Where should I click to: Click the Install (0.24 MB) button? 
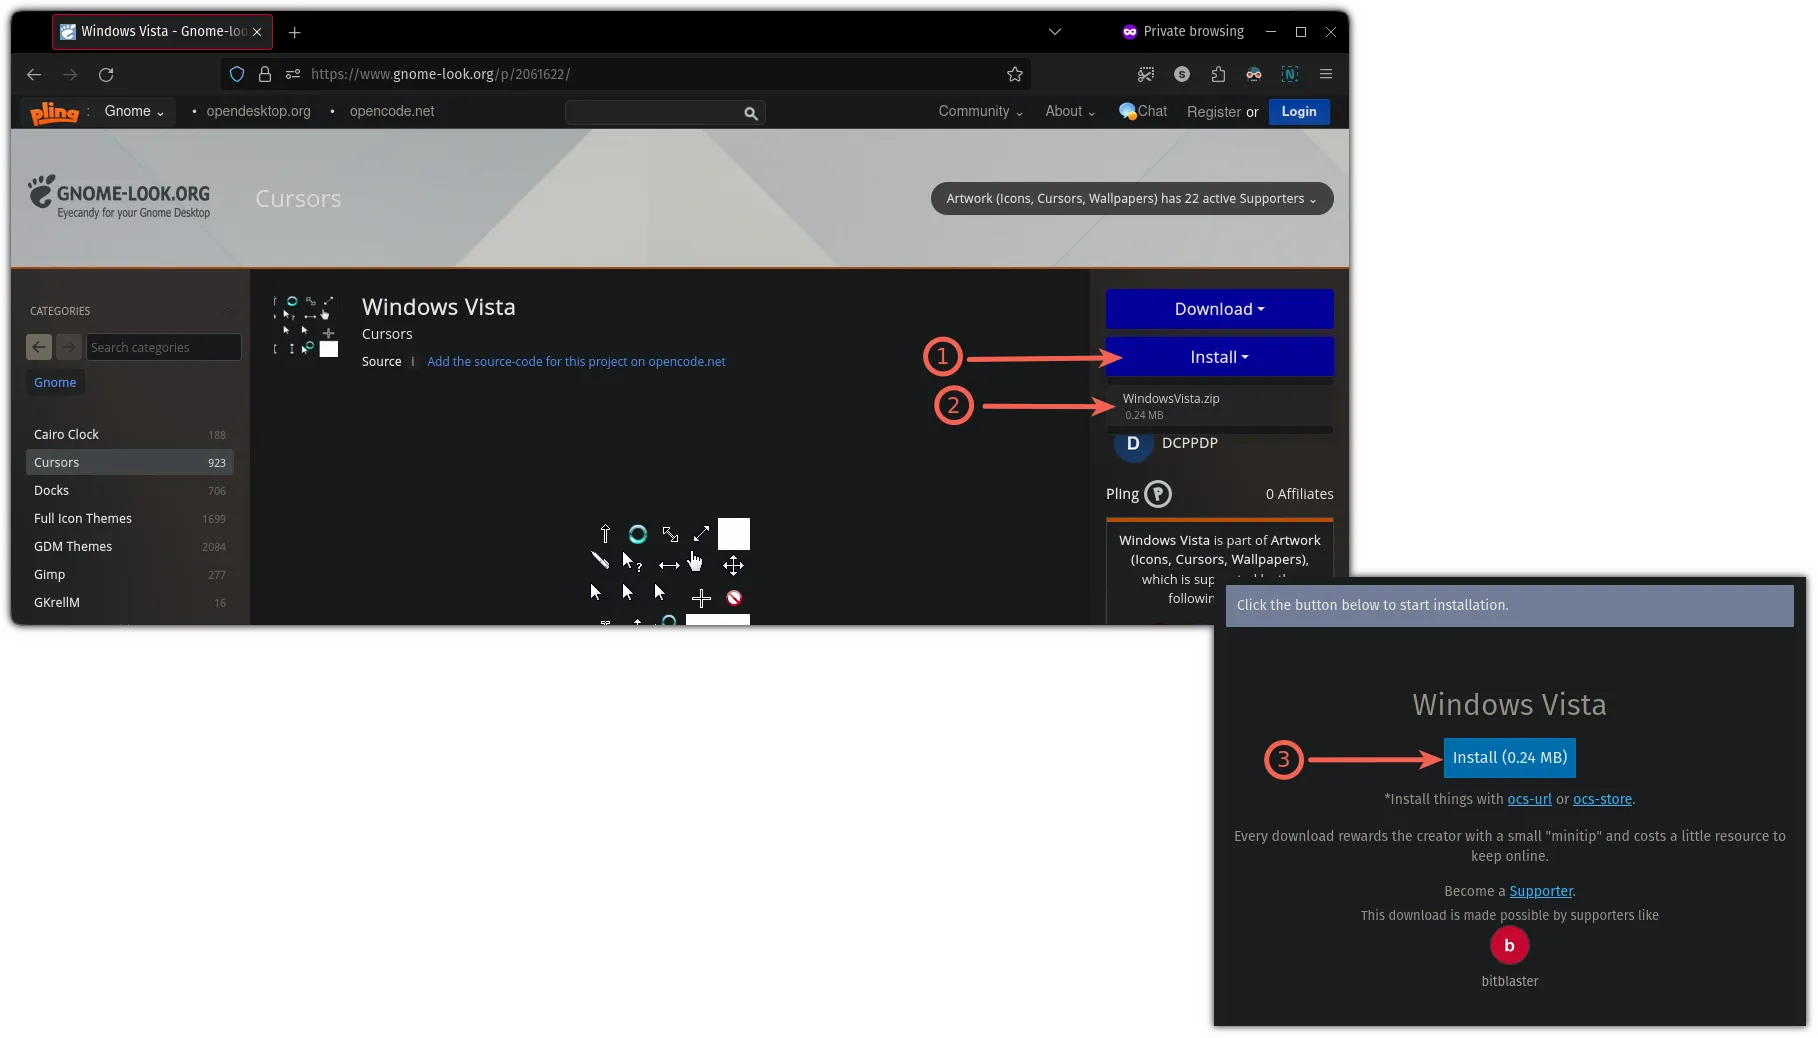click(1509, 758)
